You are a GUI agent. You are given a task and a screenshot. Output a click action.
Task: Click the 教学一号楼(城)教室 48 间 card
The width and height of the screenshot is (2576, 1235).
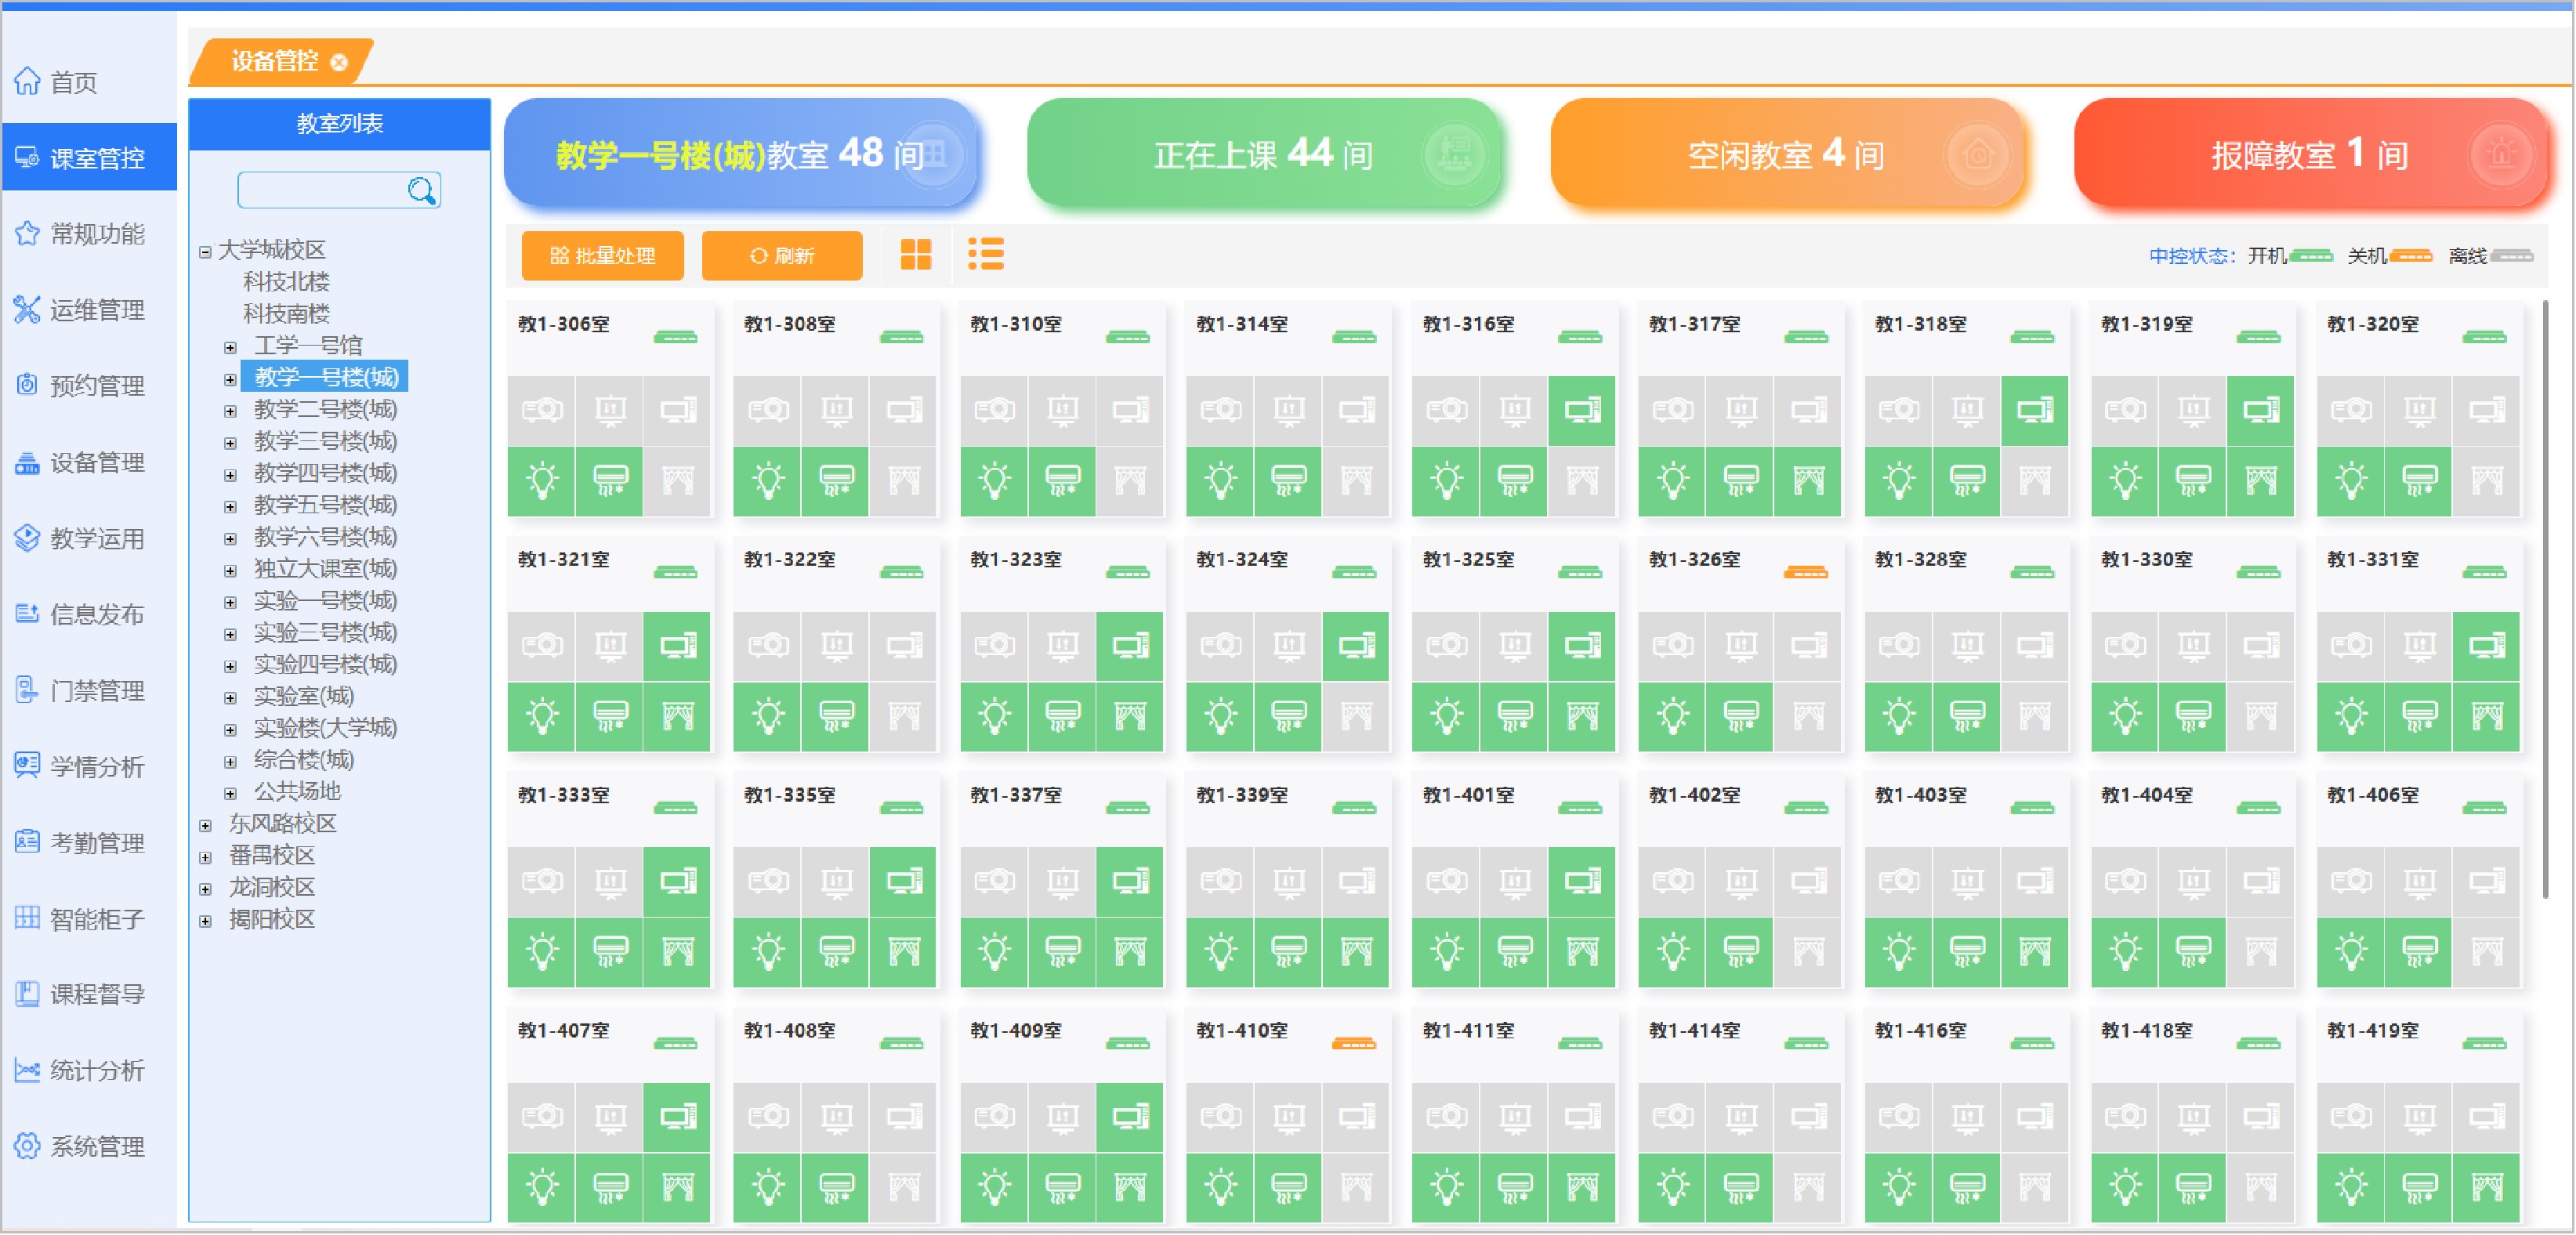(x=740, y=153)
